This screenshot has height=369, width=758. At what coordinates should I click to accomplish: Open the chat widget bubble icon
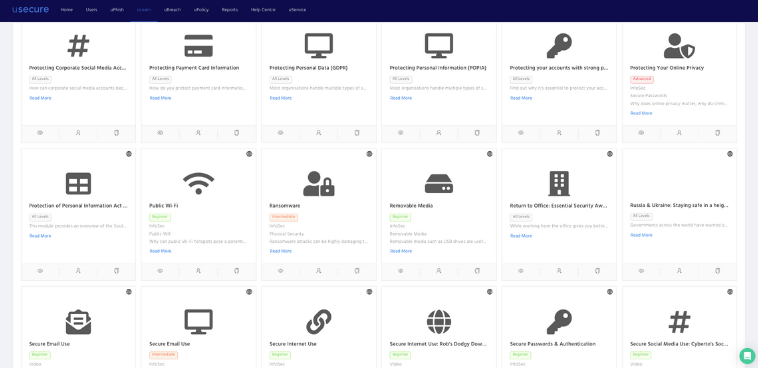(747, 356)
